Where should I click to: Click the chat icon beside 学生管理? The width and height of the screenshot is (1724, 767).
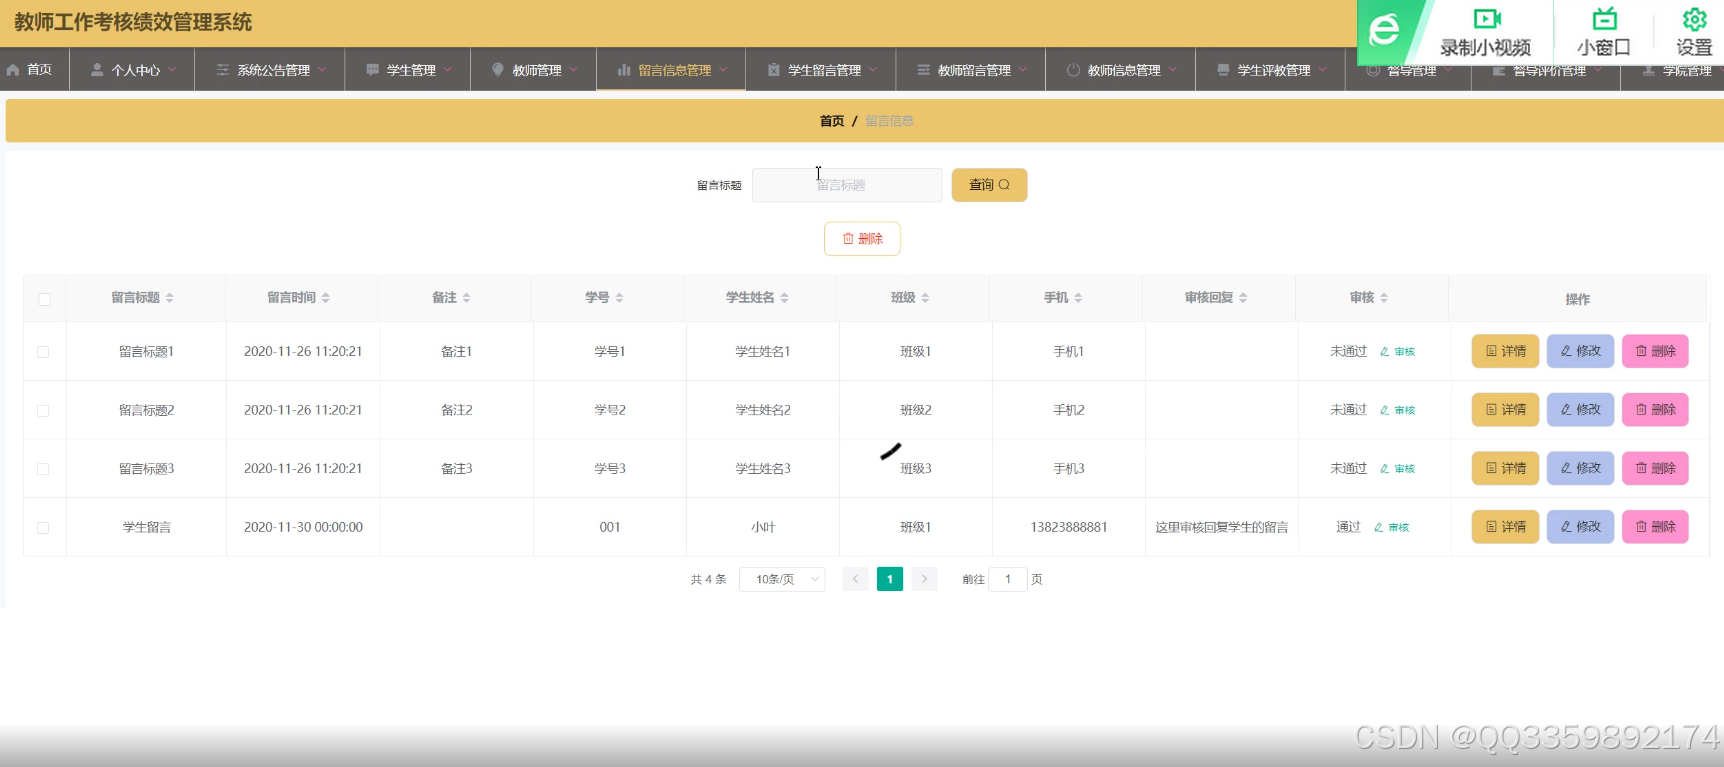click(x=373, y=70)
